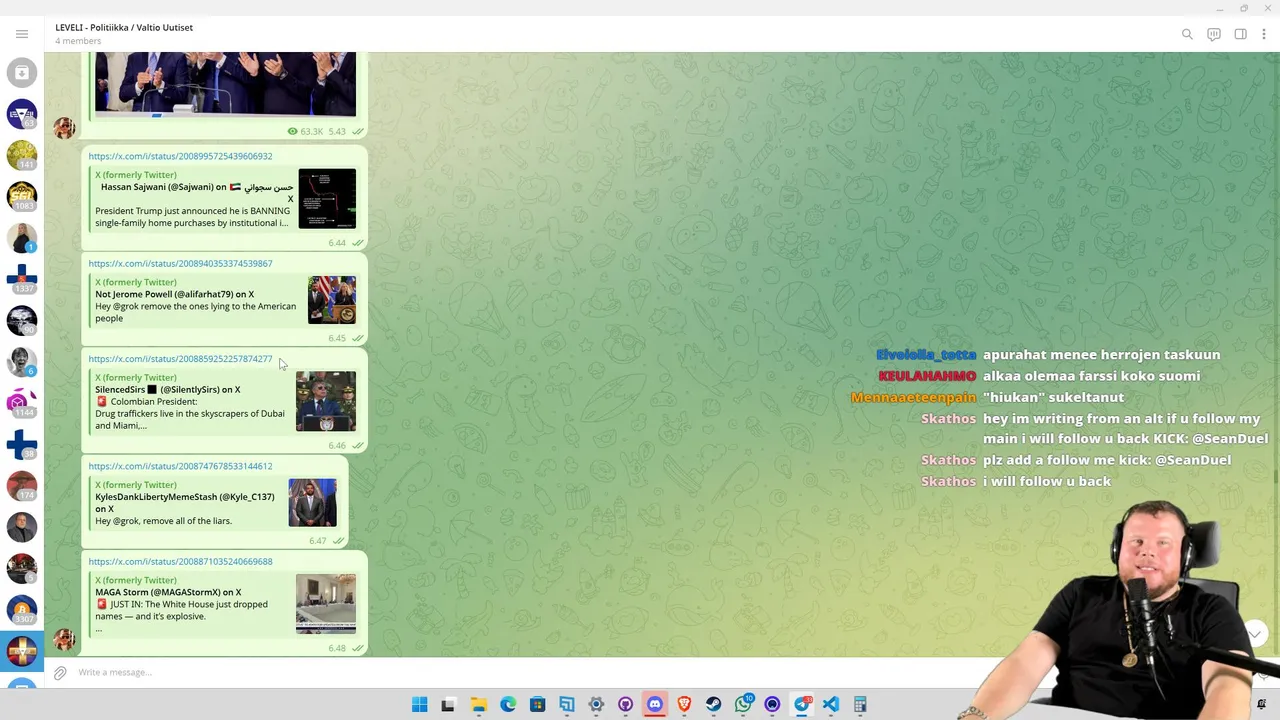Click the "Hey @grok, remove all of the liars." text

[x=163, y=521]
